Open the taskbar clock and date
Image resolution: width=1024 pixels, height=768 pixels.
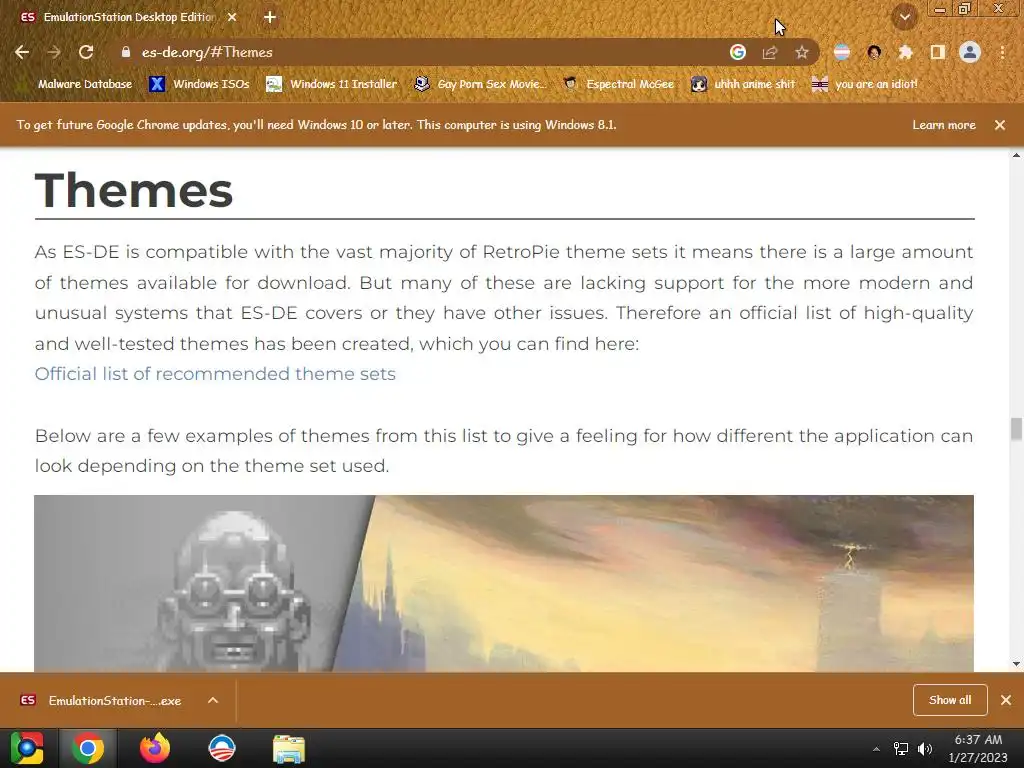click(978, 748)
